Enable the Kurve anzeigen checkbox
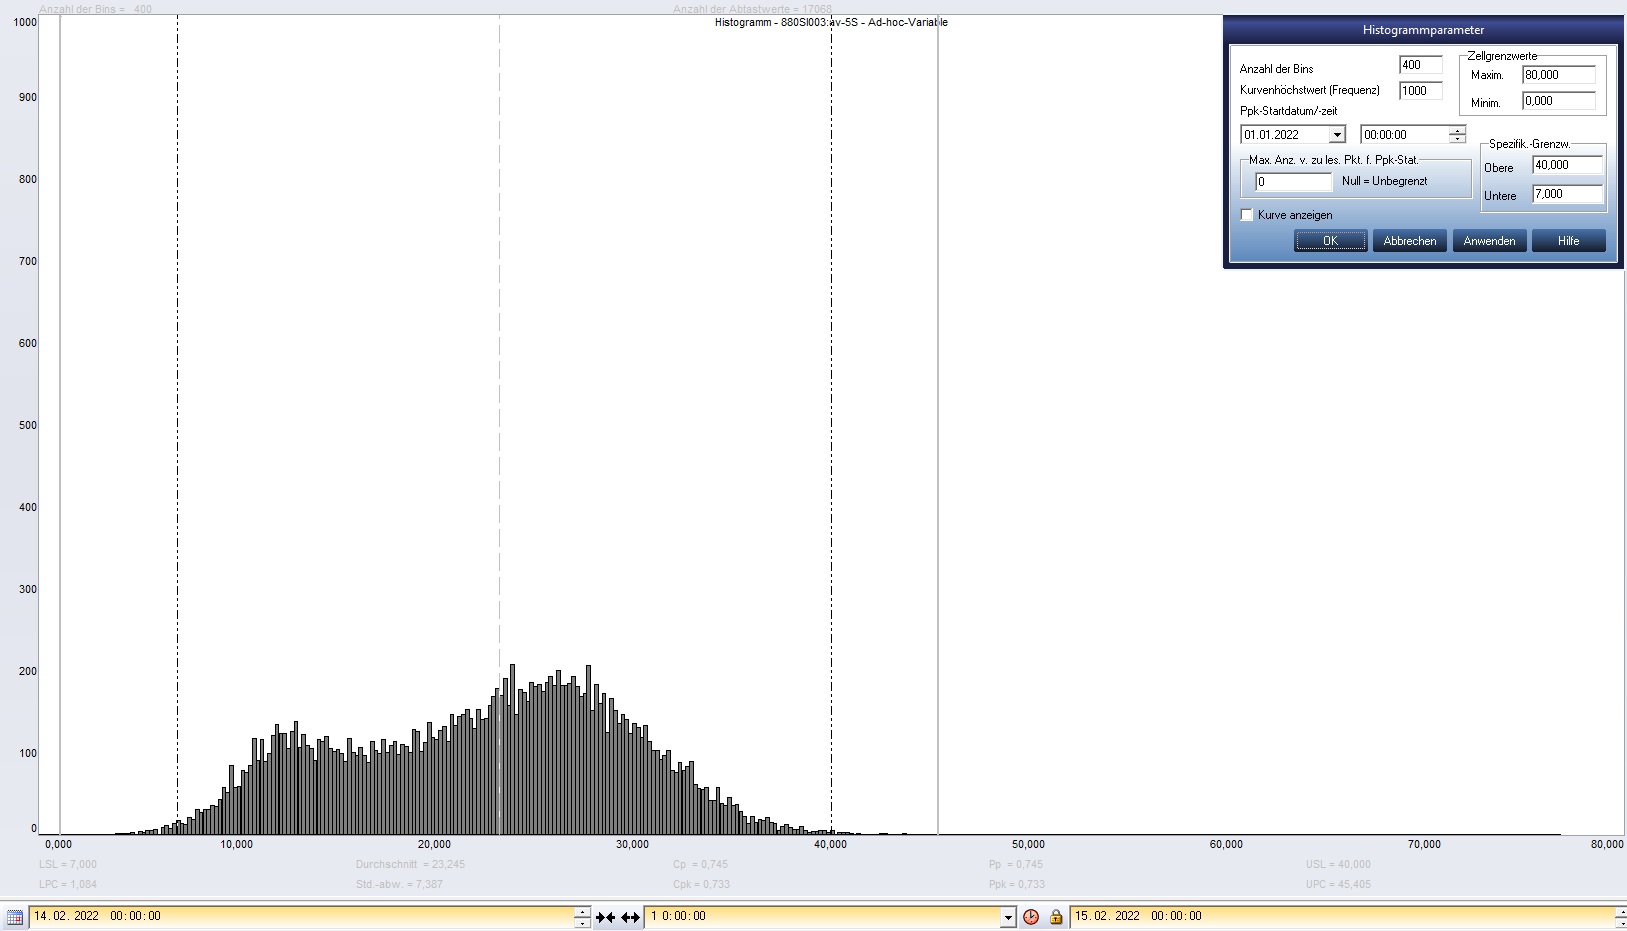1627x931 pixels. pos(1247,215)
